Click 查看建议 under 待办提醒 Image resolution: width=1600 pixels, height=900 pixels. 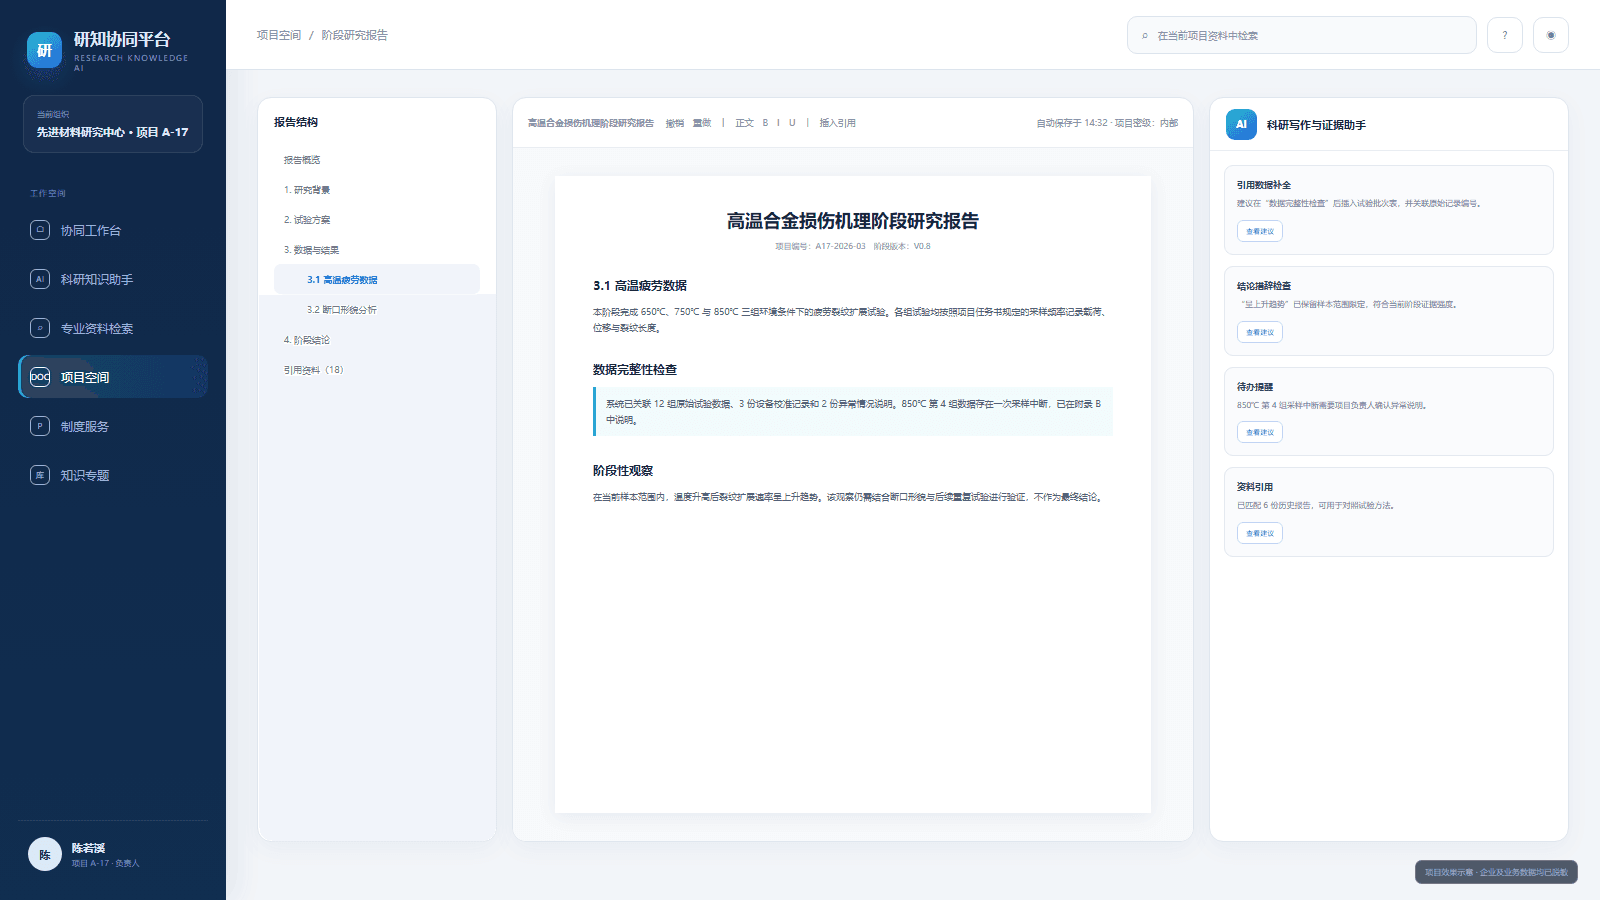click(x=1260, y=432)
